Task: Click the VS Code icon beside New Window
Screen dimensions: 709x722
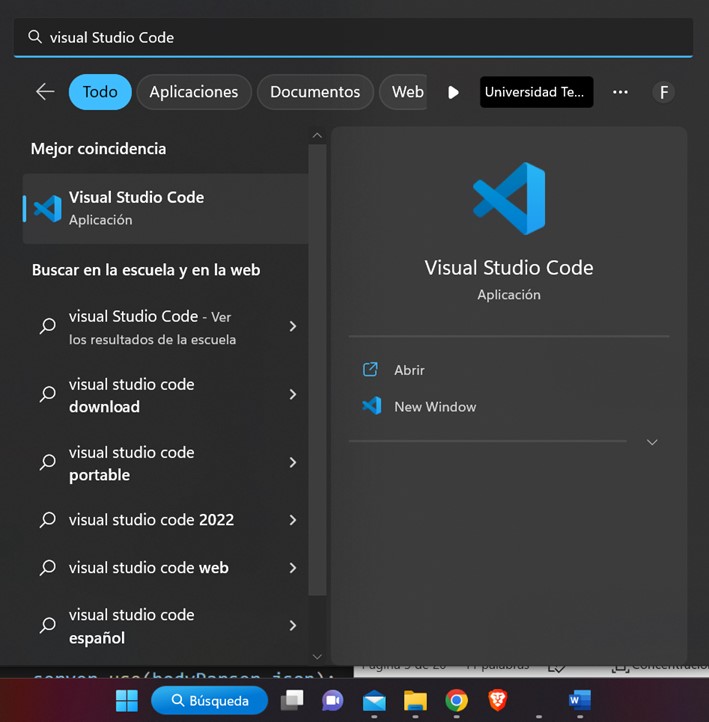Action: click(372, 406)
